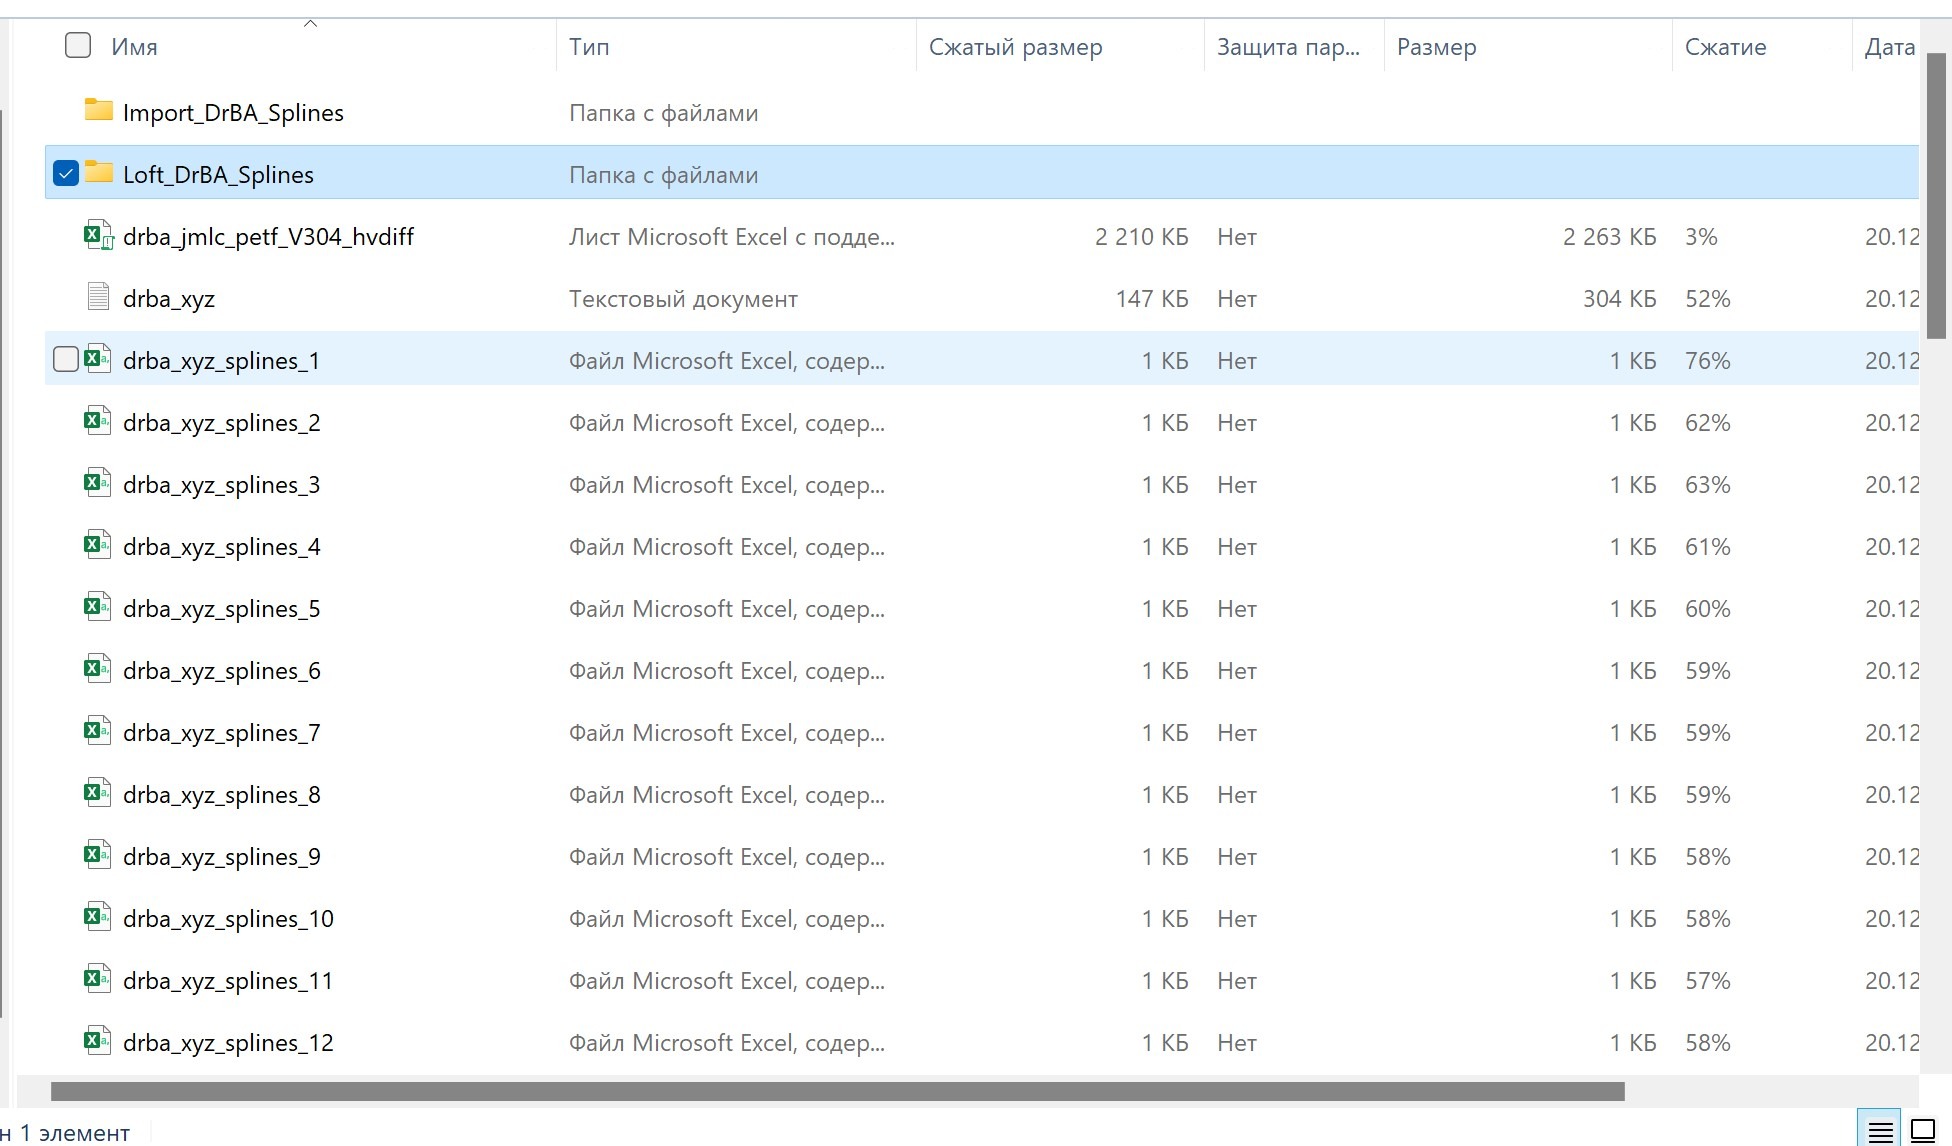Click the 61% compression value

[x=1707, y=547]
